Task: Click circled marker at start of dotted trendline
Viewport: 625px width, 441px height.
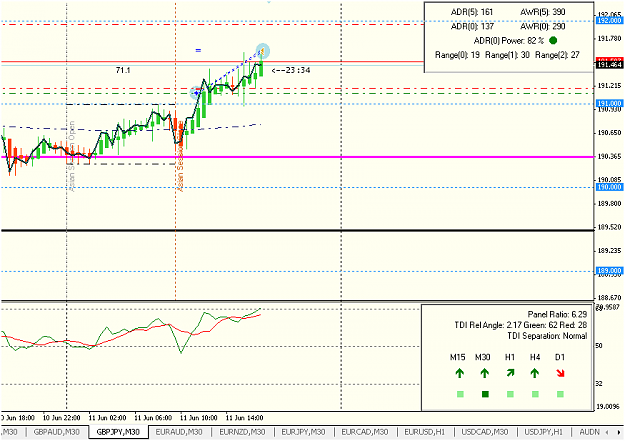Action: [x=196, y=93]
